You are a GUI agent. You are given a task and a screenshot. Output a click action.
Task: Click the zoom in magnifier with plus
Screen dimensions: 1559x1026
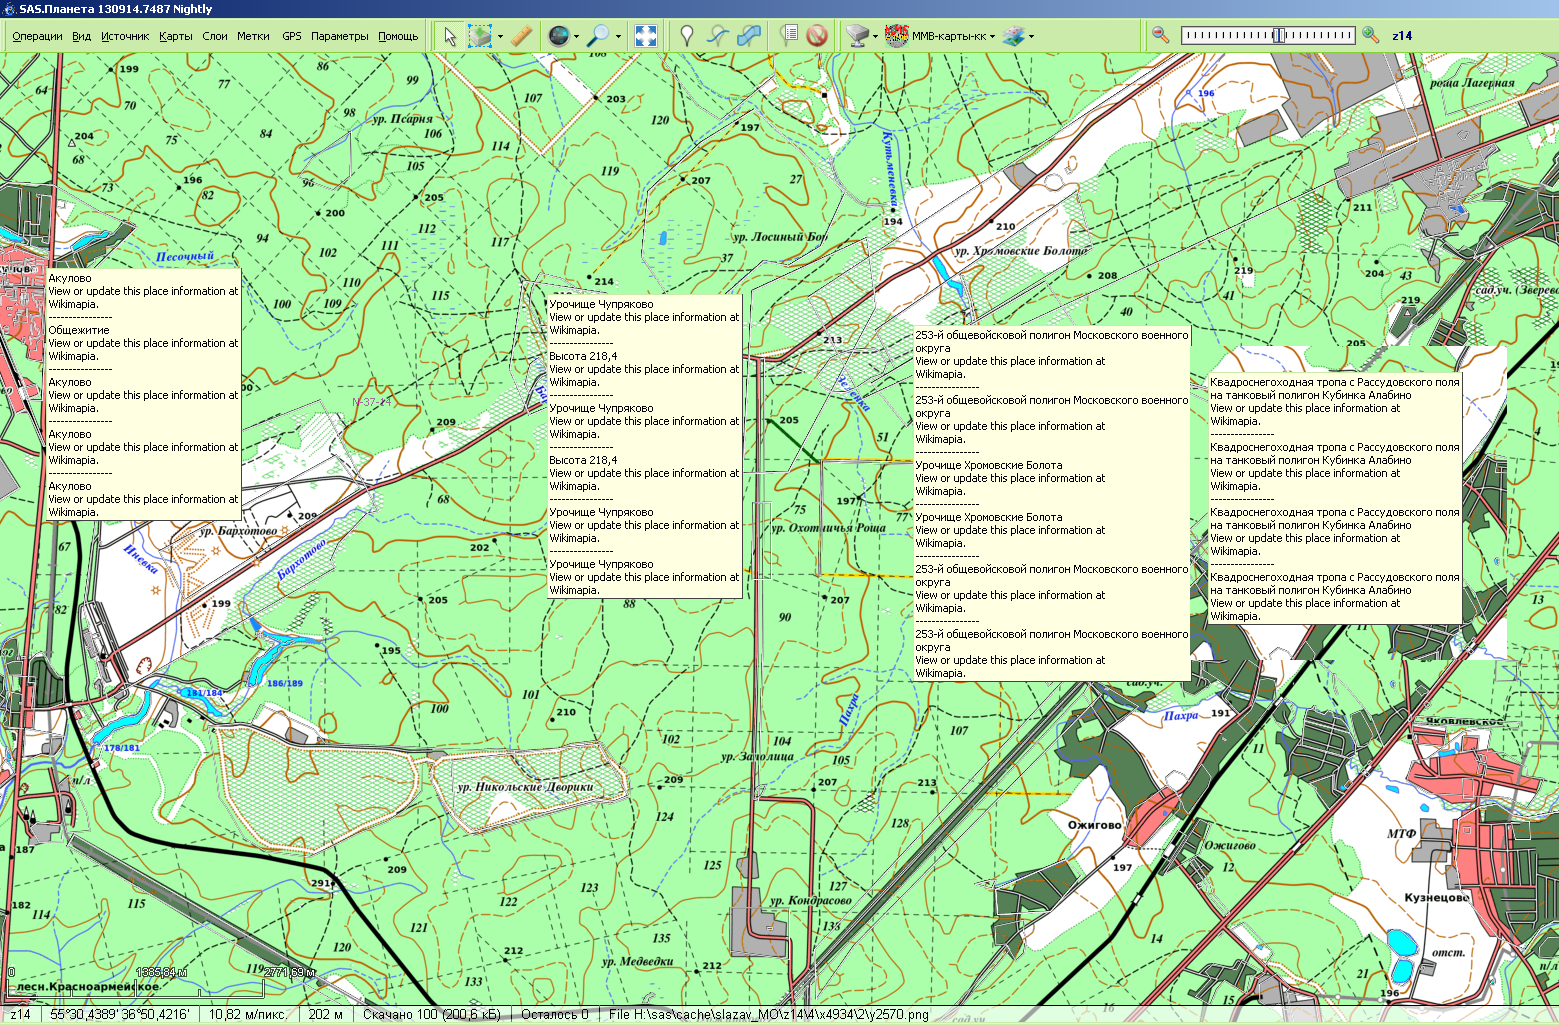1371,35
